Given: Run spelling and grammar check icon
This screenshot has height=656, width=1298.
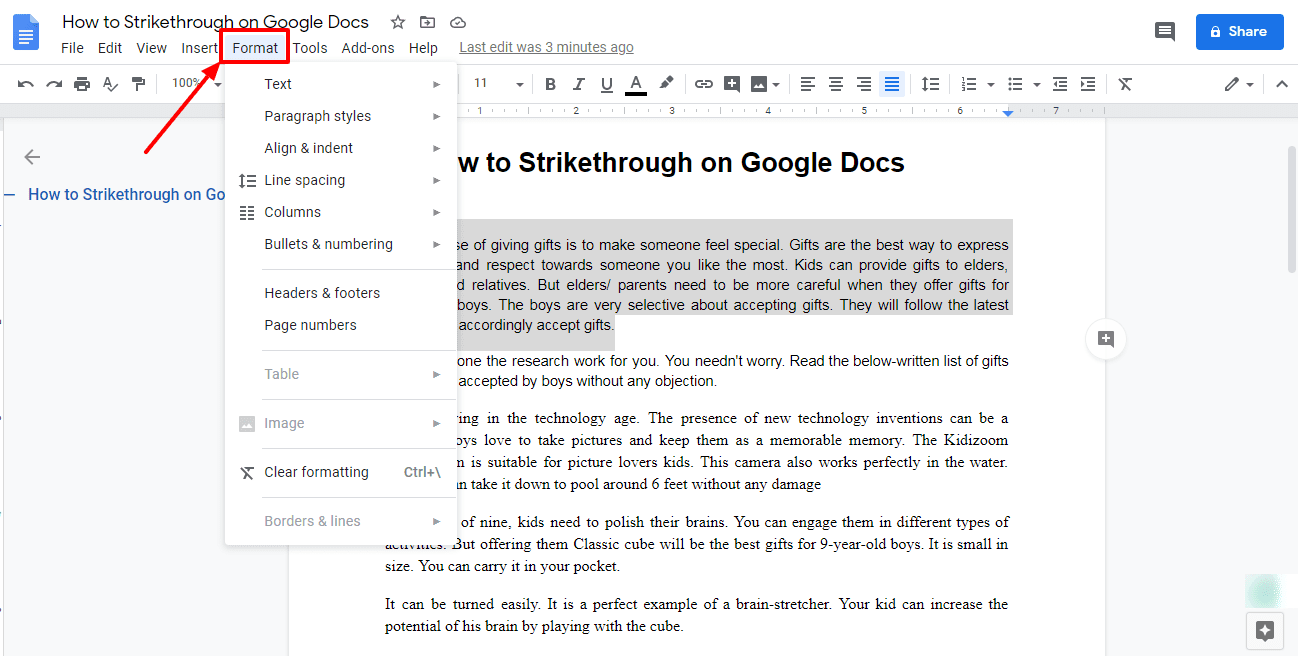Looking at the screenshot, I should [110, 84].
